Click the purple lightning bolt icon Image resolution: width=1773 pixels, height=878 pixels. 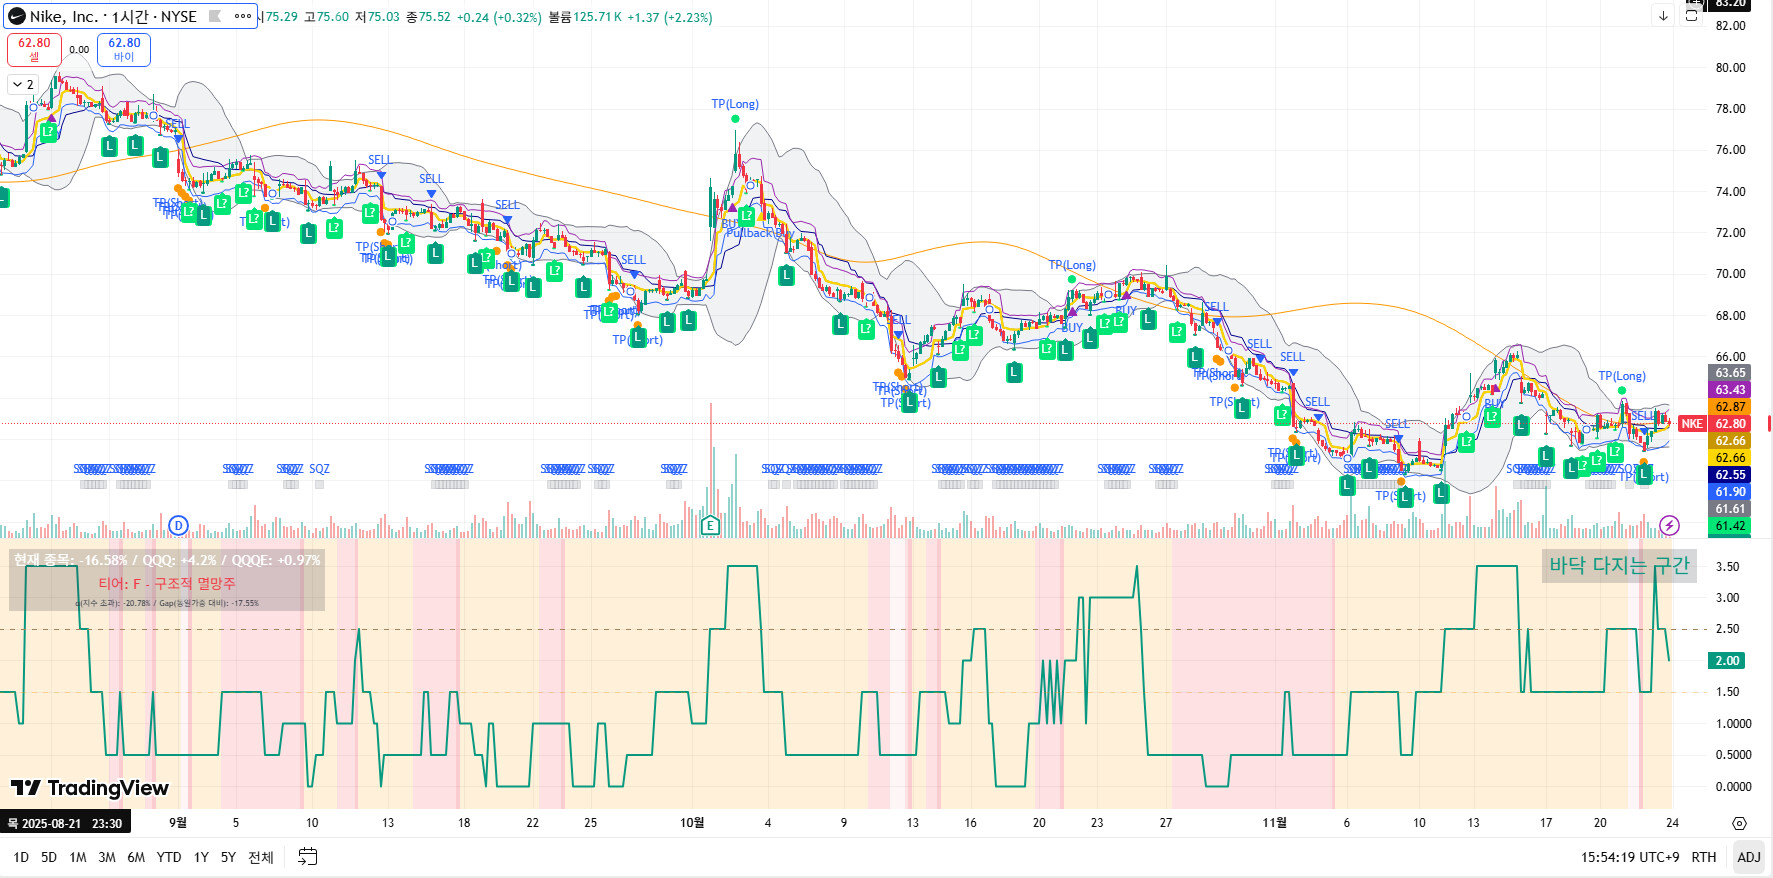click(1669, 525)
